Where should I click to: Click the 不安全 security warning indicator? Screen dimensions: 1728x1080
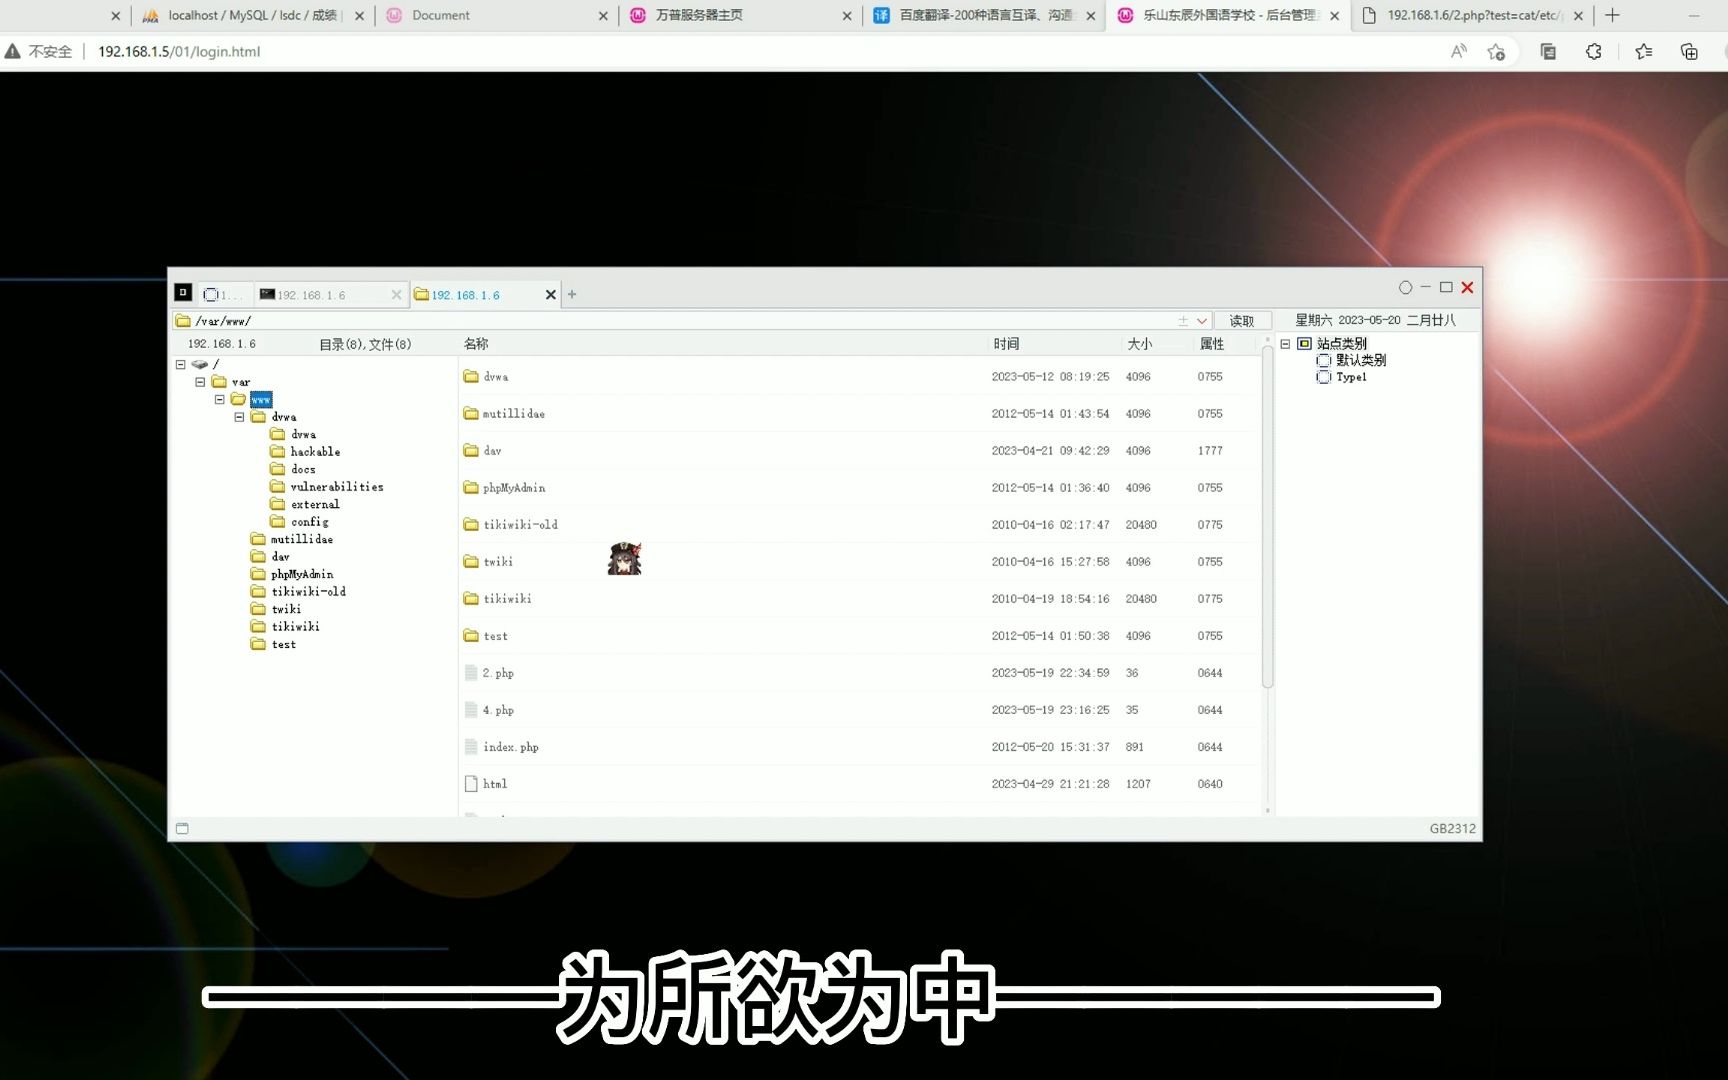[39, 51]
